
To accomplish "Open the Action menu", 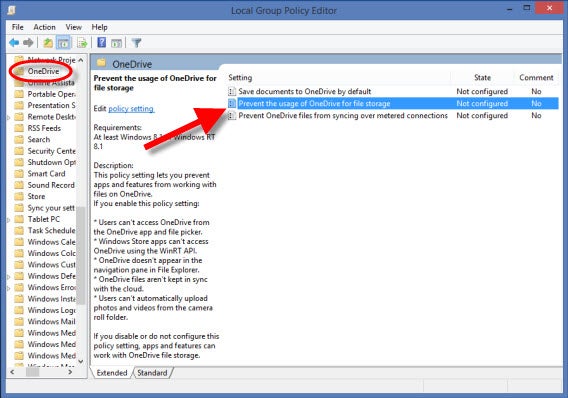I will pyautogui.click(x=45, y=27).
